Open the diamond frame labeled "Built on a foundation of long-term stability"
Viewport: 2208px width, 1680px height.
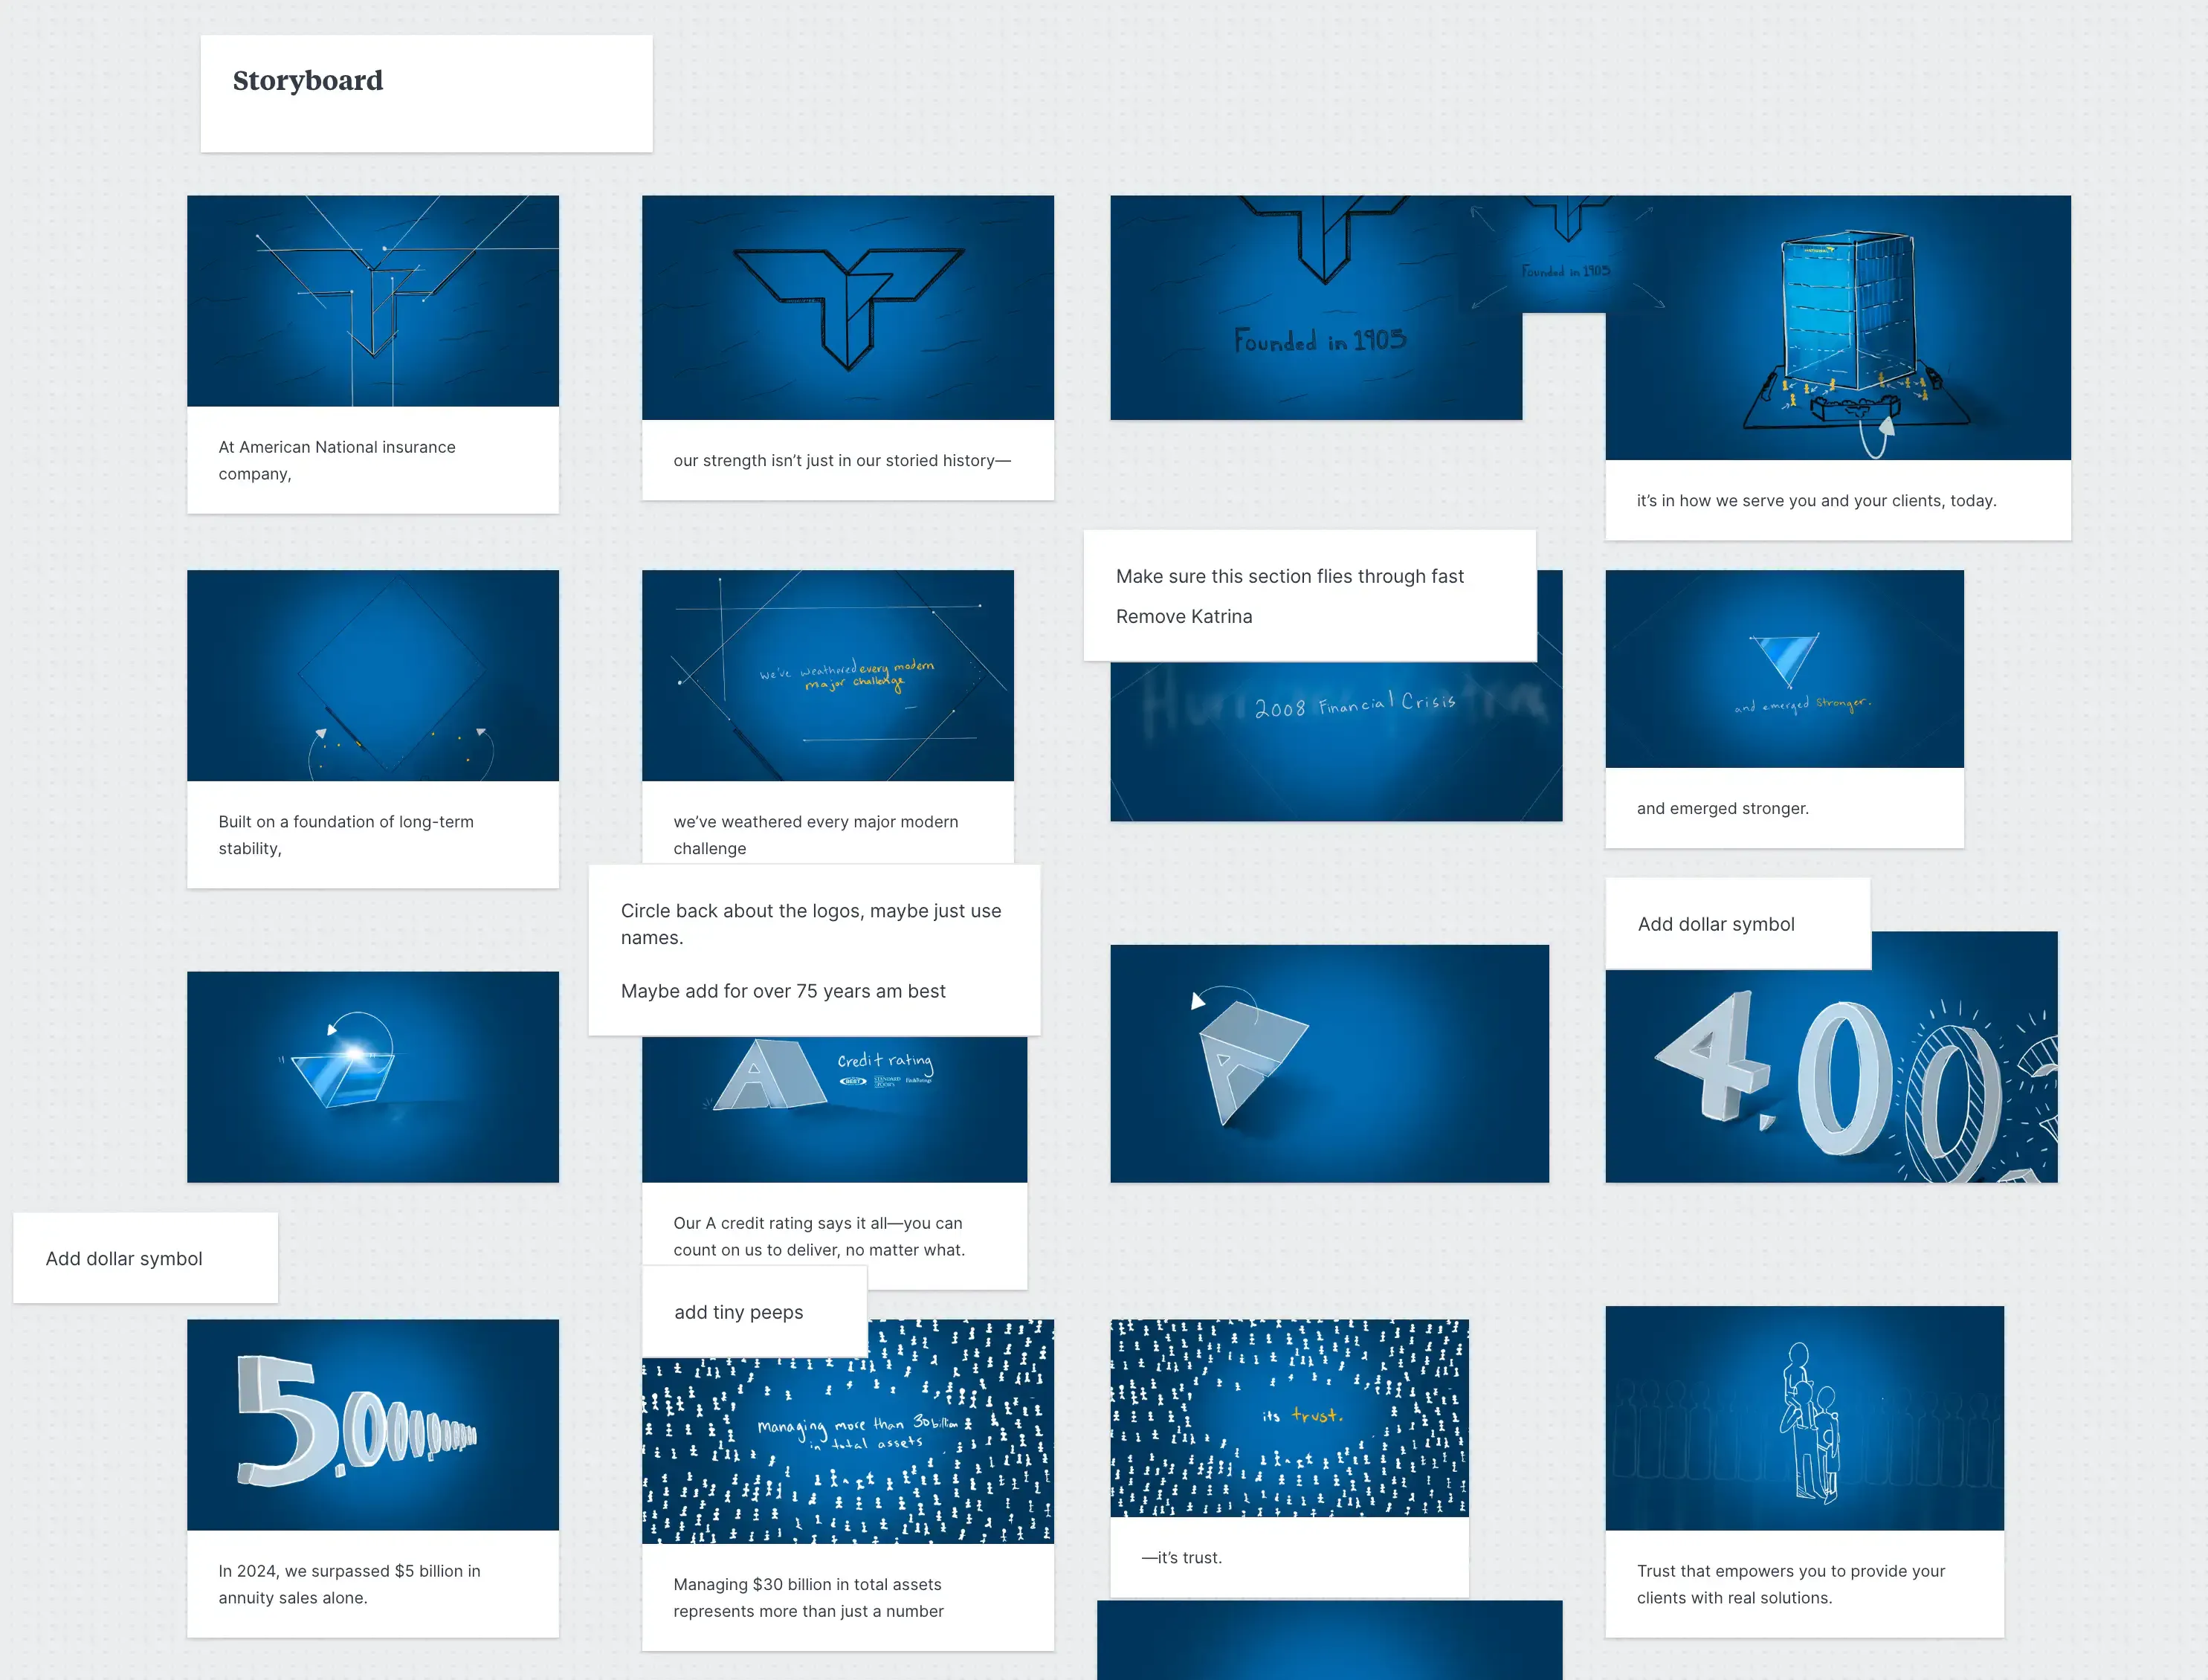(372, 676)
